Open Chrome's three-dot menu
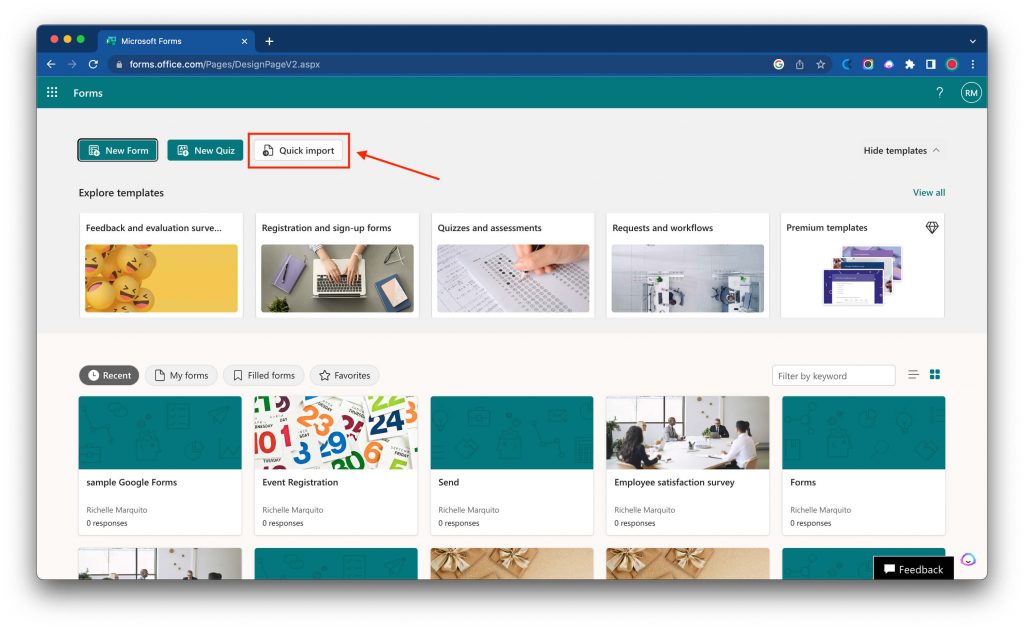The height and width of the screenshot is (628, 1024). pyautogui.click(x=973, y=63)
